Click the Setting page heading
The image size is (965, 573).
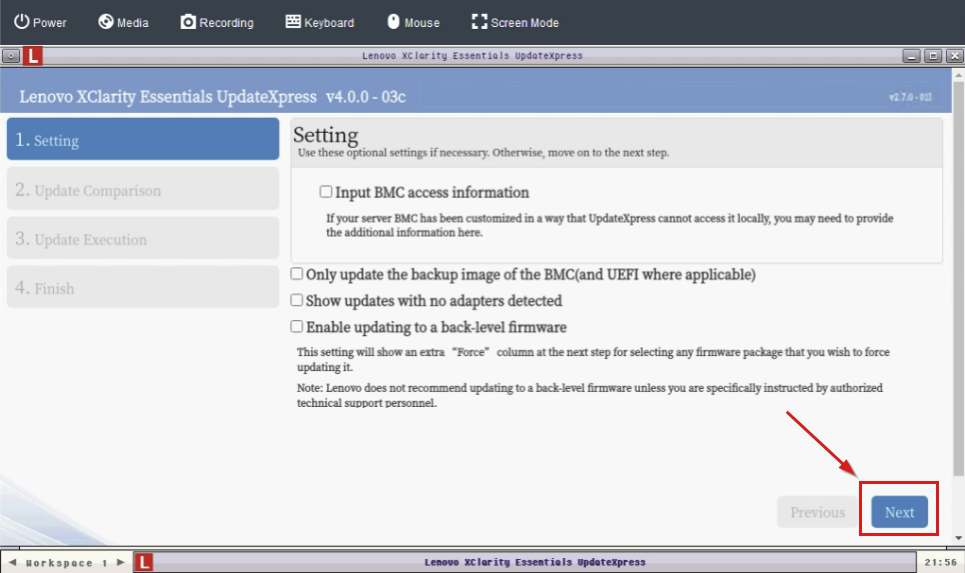[x=326, y=134]
